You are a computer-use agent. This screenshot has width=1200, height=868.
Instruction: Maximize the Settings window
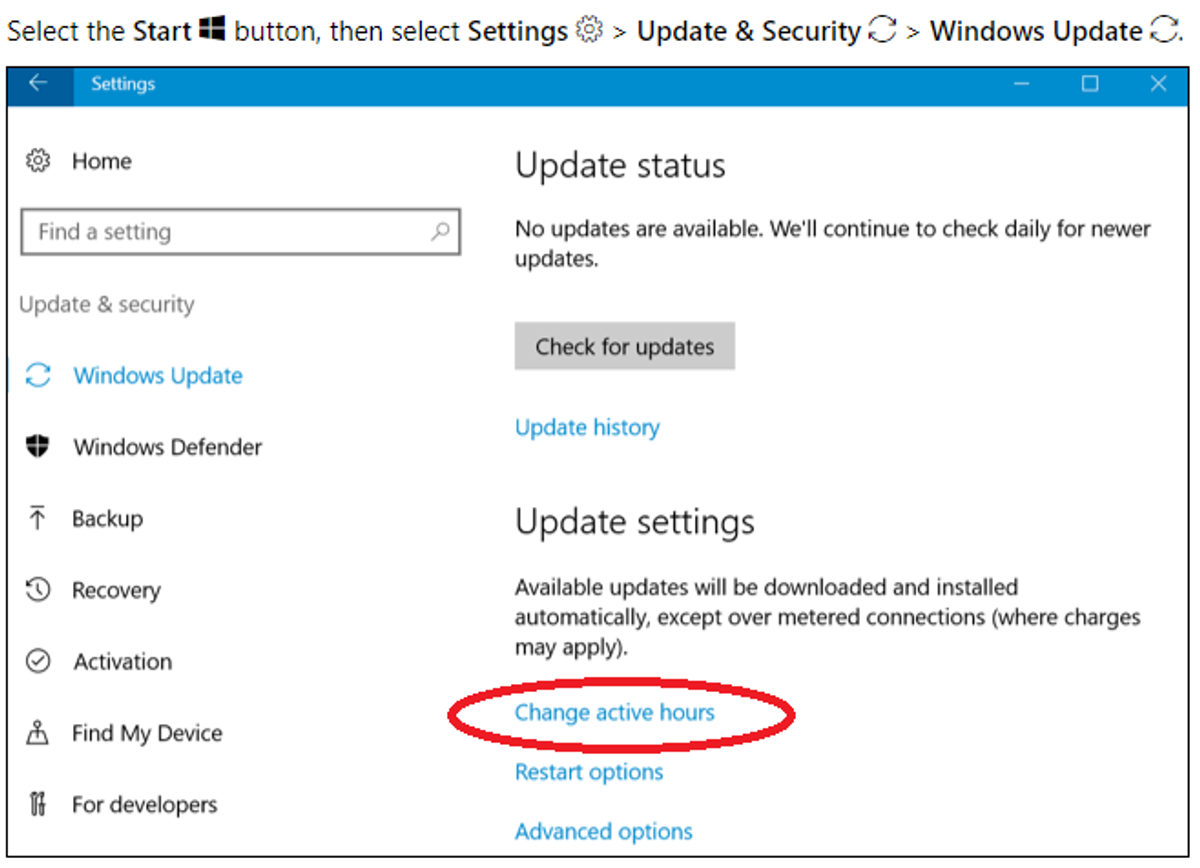pyautogui.click(x=1090, y=84)
